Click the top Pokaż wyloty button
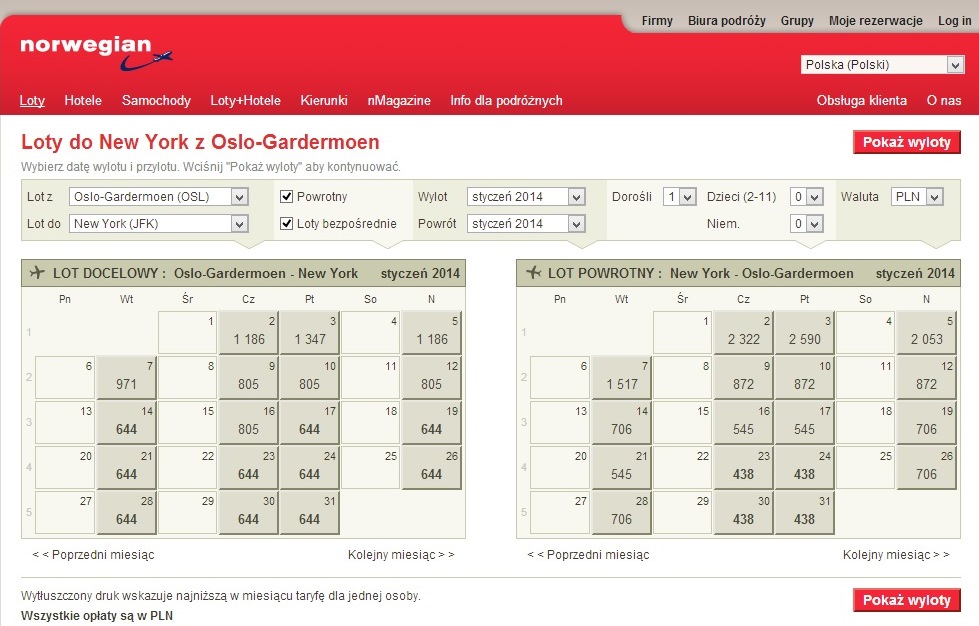Screen dimensions: 979x626 tap(907, 142)
